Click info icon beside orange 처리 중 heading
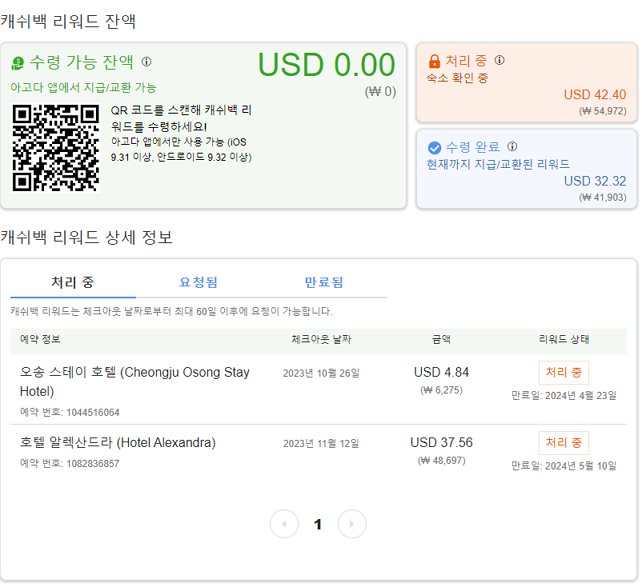Viewport: 642px width, 587px height. pos(499,60)
